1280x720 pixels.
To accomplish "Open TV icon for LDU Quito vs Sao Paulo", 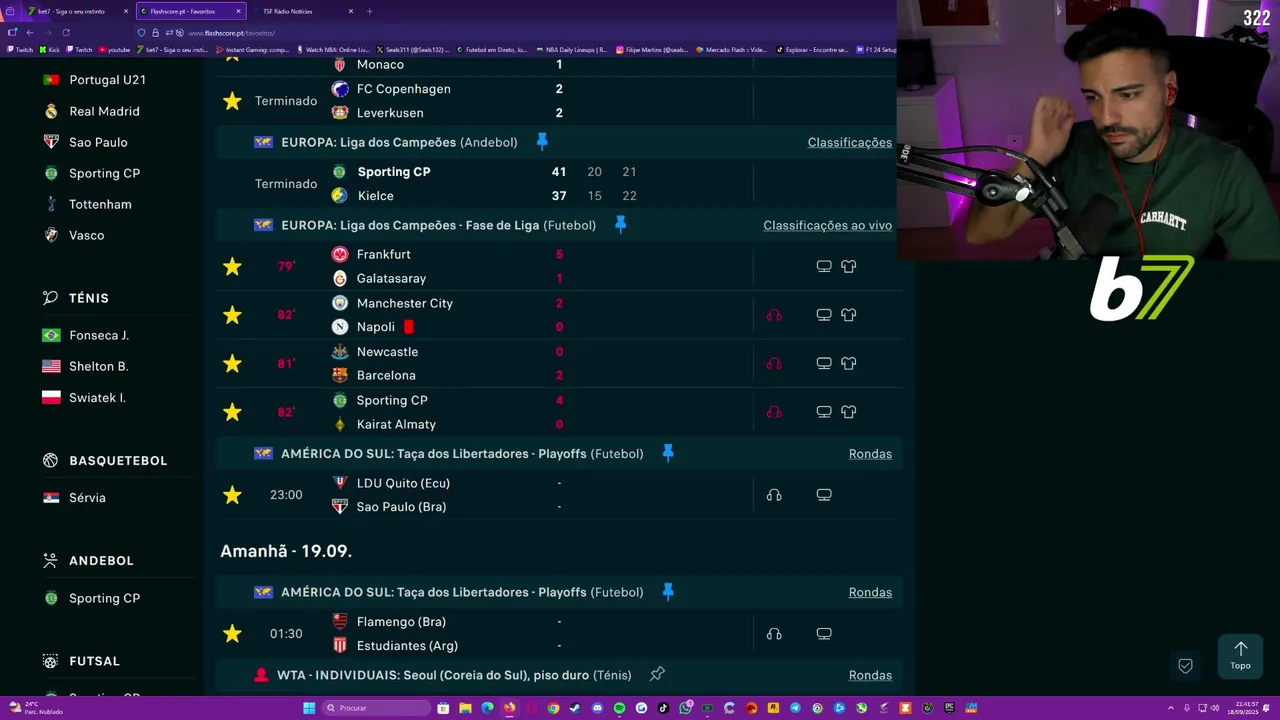I will pyautogui.click(x=824, y=495).
